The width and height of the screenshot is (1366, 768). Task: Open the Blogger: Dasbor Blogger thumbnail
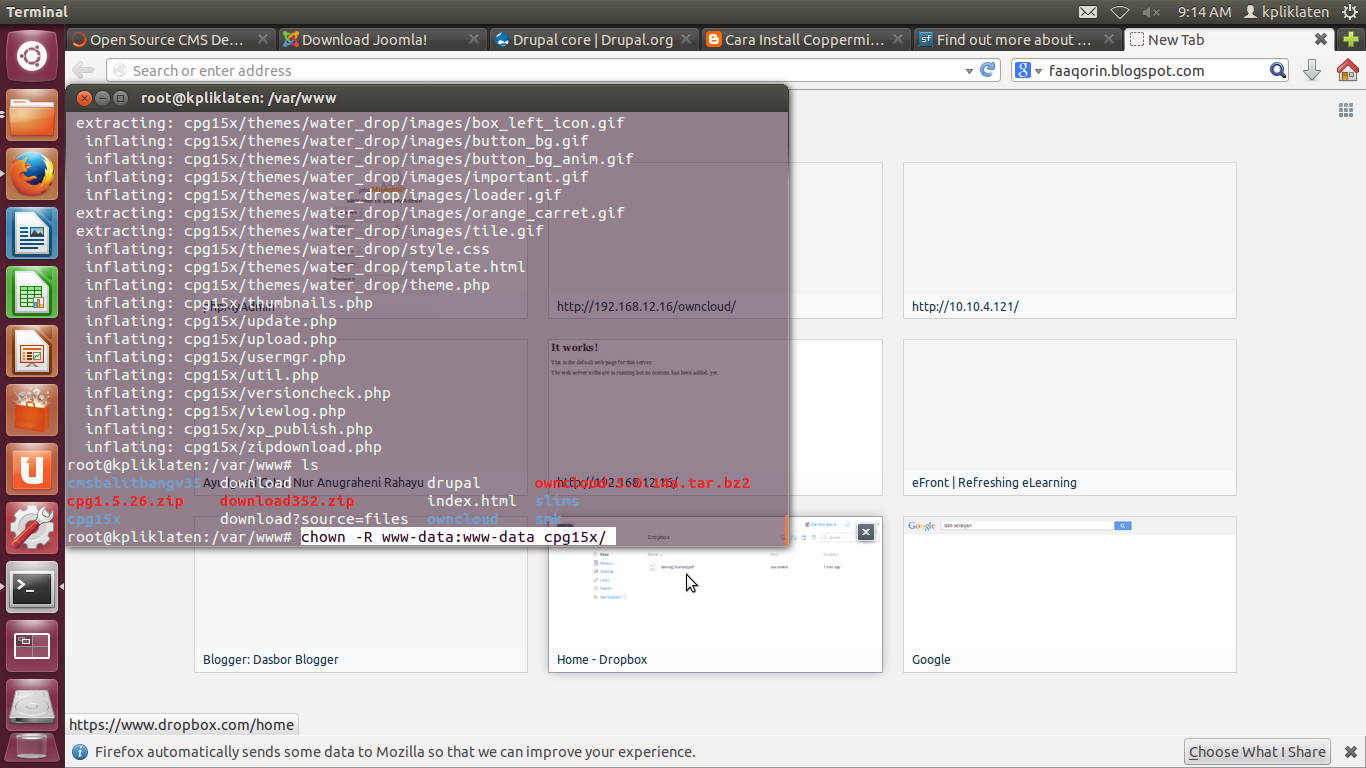pos(361,594)
